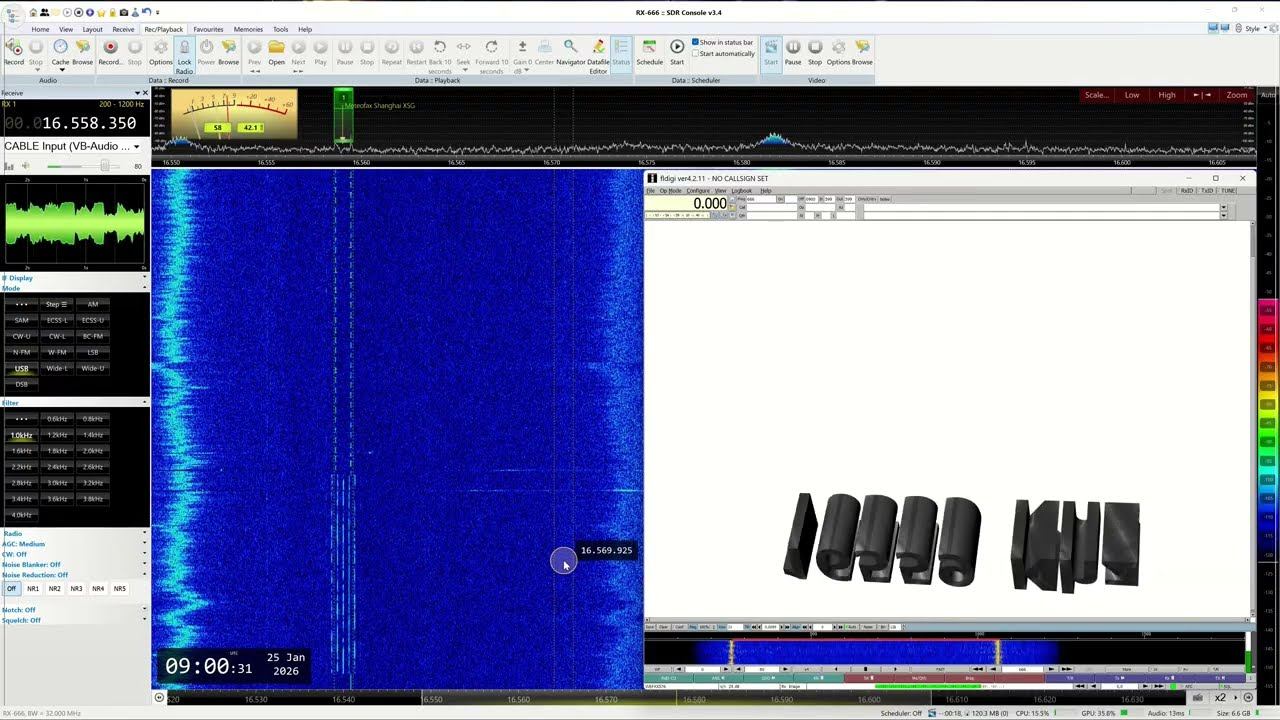Switch to the Receive ribbon tab
This screenshot has width=1280, height=720.
tap(123, 29)
